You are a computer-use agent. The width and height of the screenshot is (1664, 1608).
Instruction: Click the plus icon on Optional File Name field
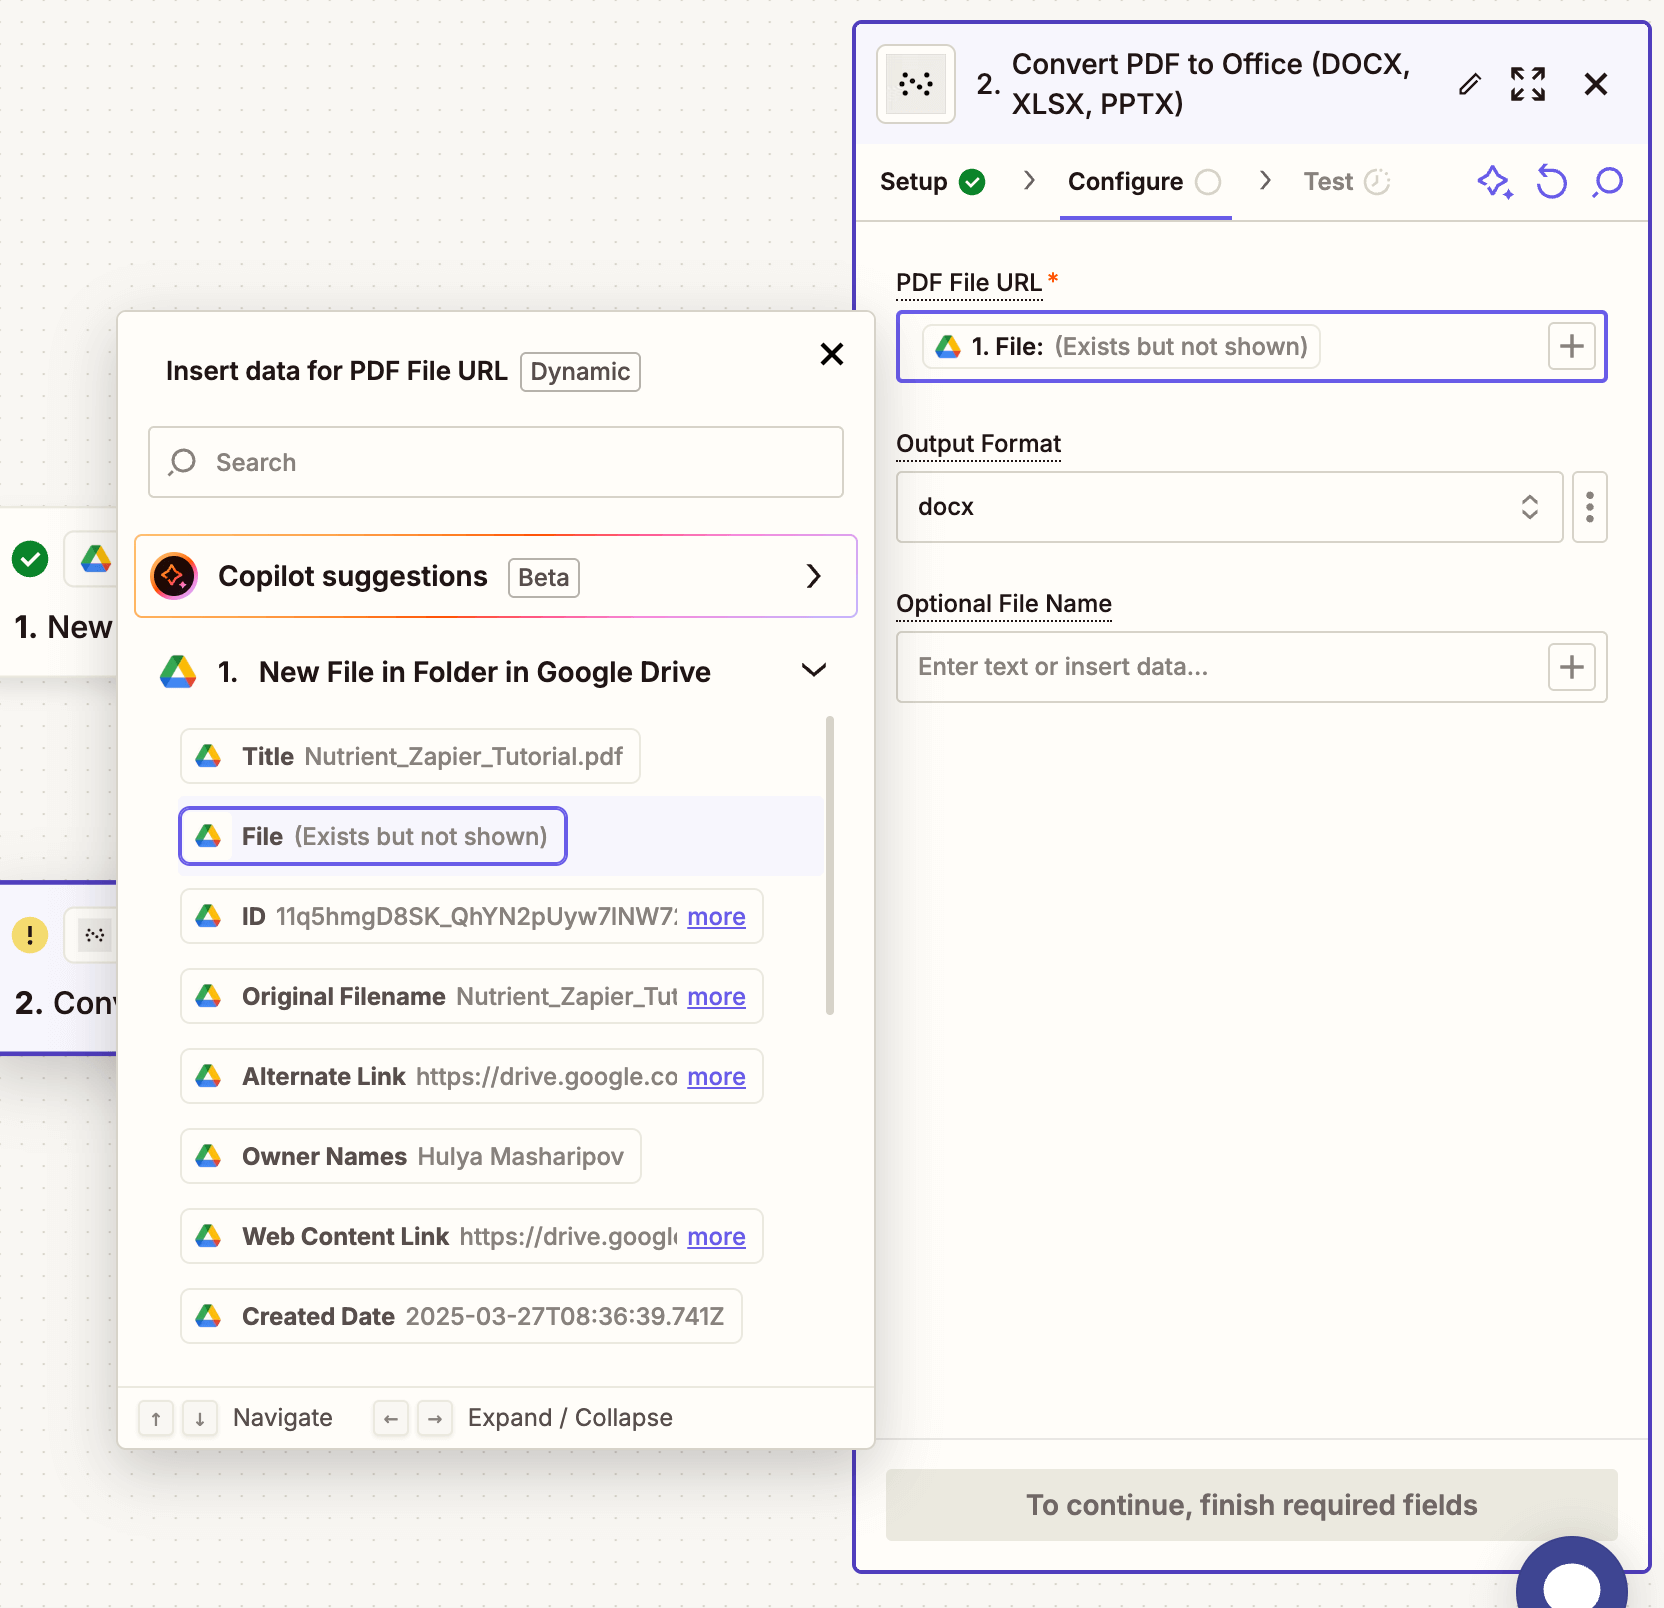pos(1571,667)
